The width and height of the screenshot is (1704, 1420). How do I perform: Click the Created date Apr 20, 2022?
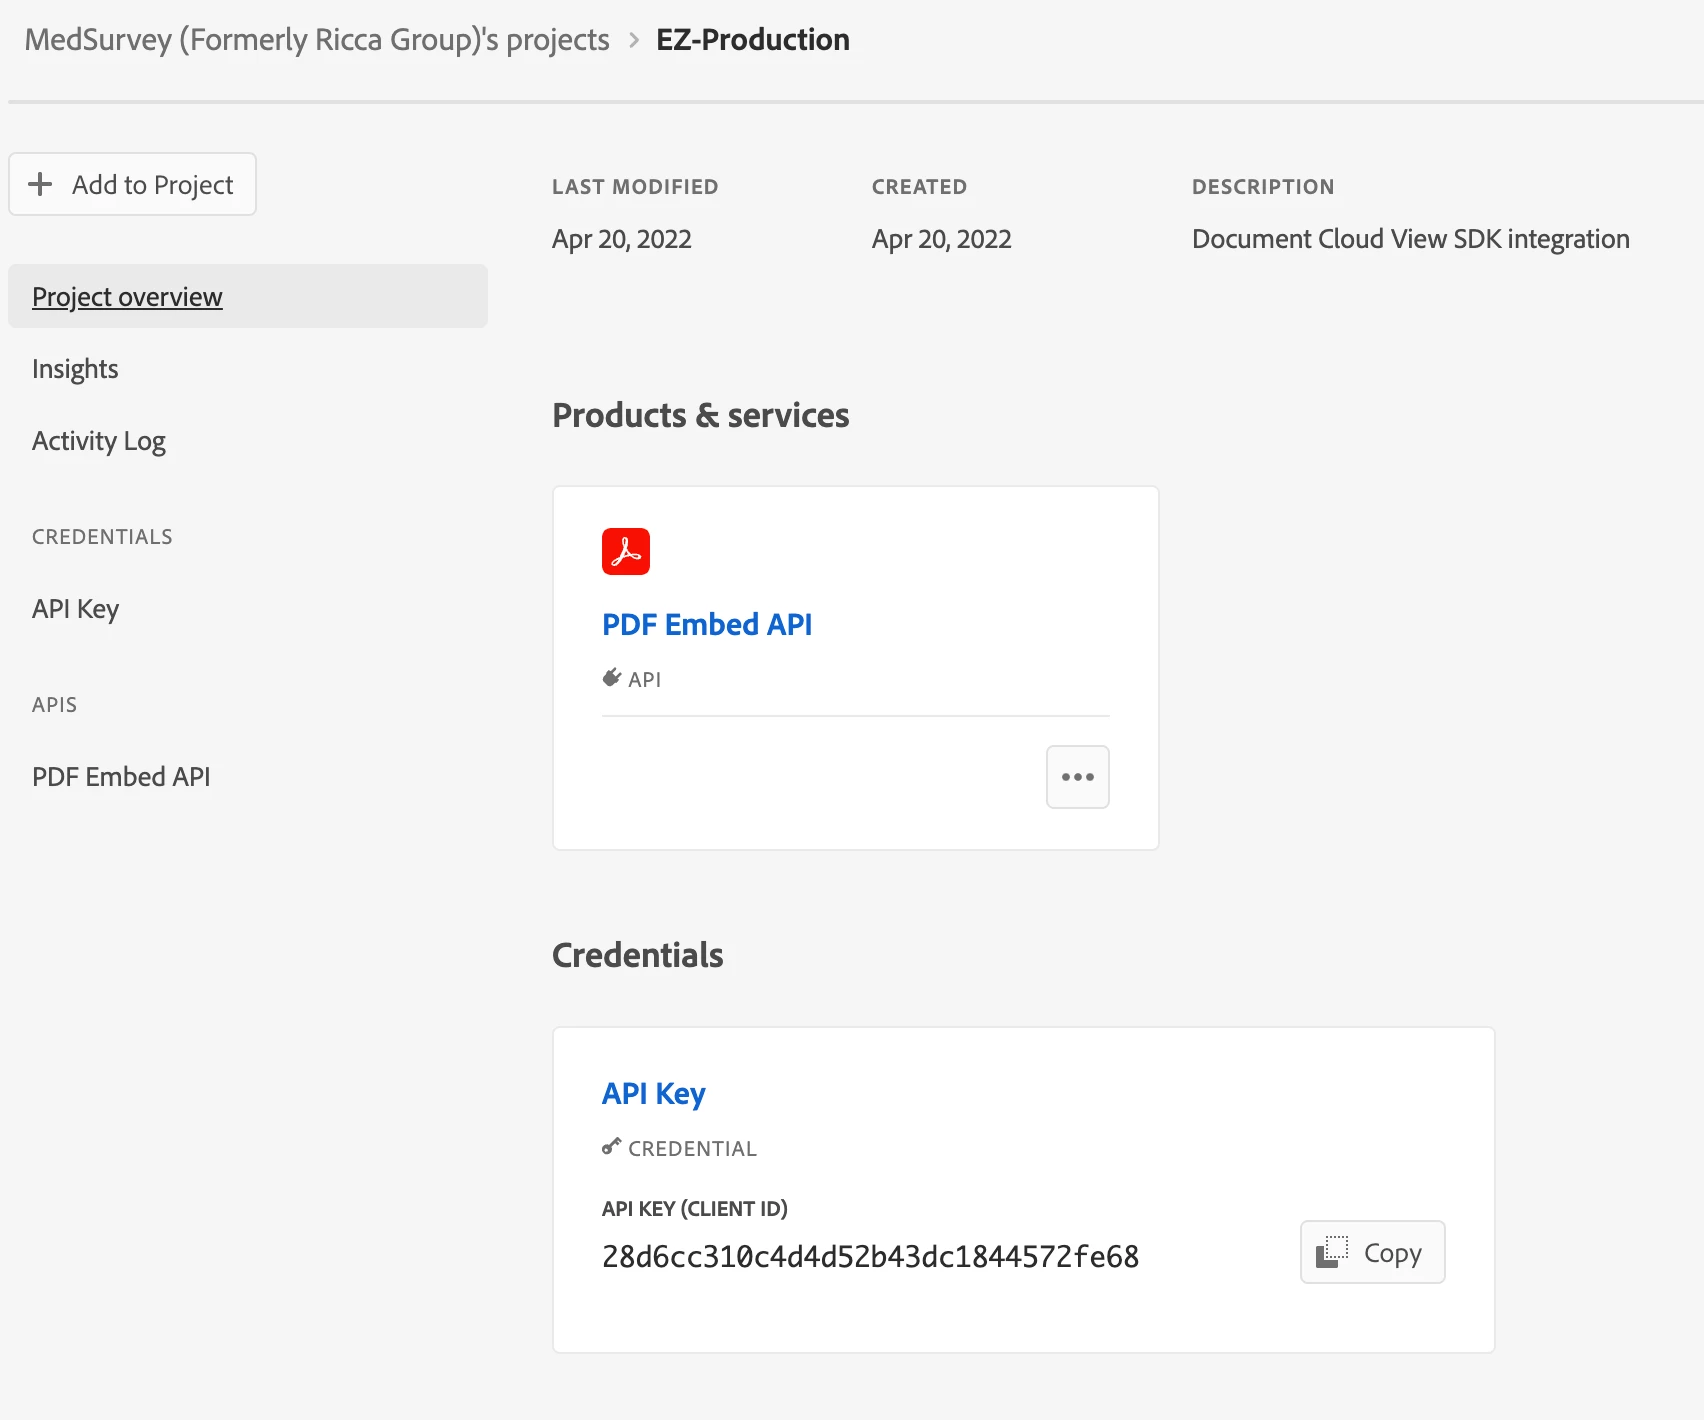tap(942, 239)
